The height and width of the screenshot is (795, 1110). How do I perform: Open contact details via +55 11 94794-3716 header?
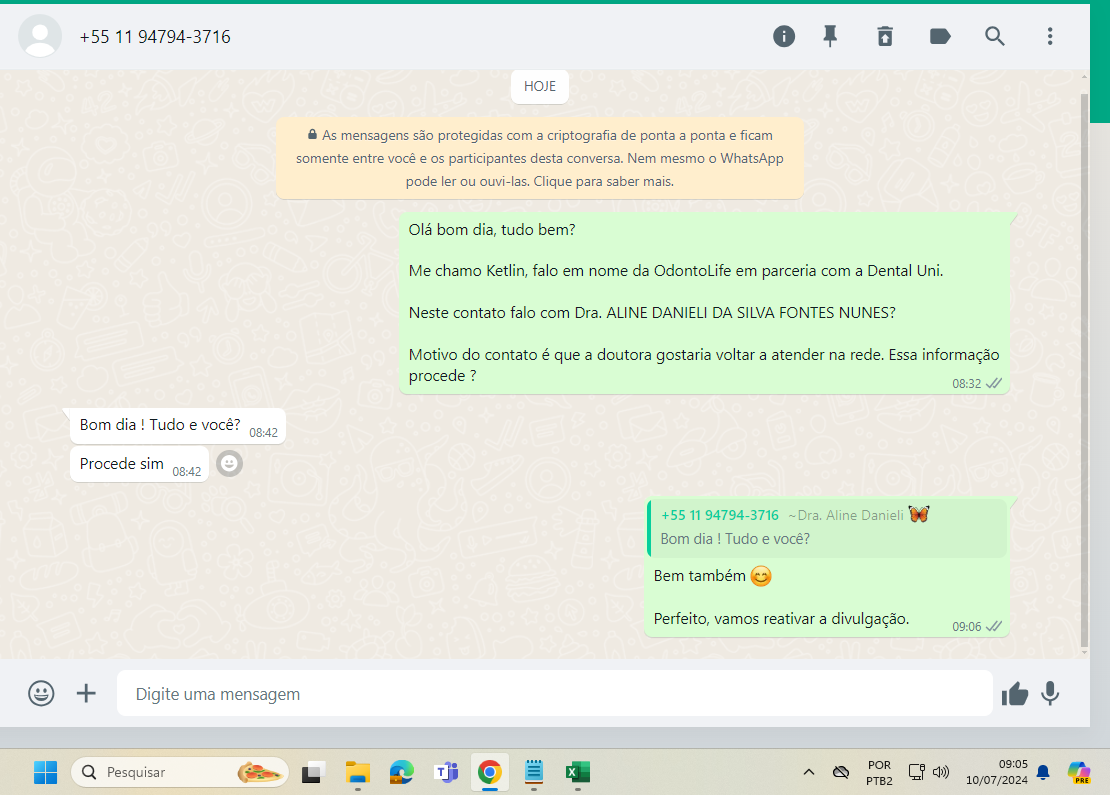click(155, 37)
